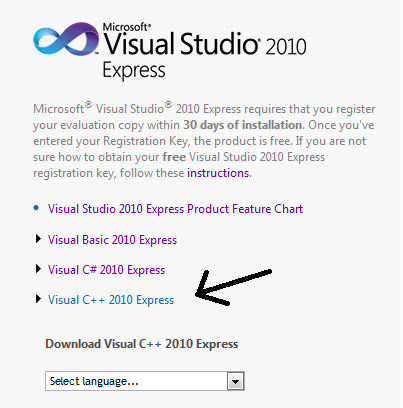
Task: Open the Visual Basic 2010 Express link
Action: pos(112,240)
